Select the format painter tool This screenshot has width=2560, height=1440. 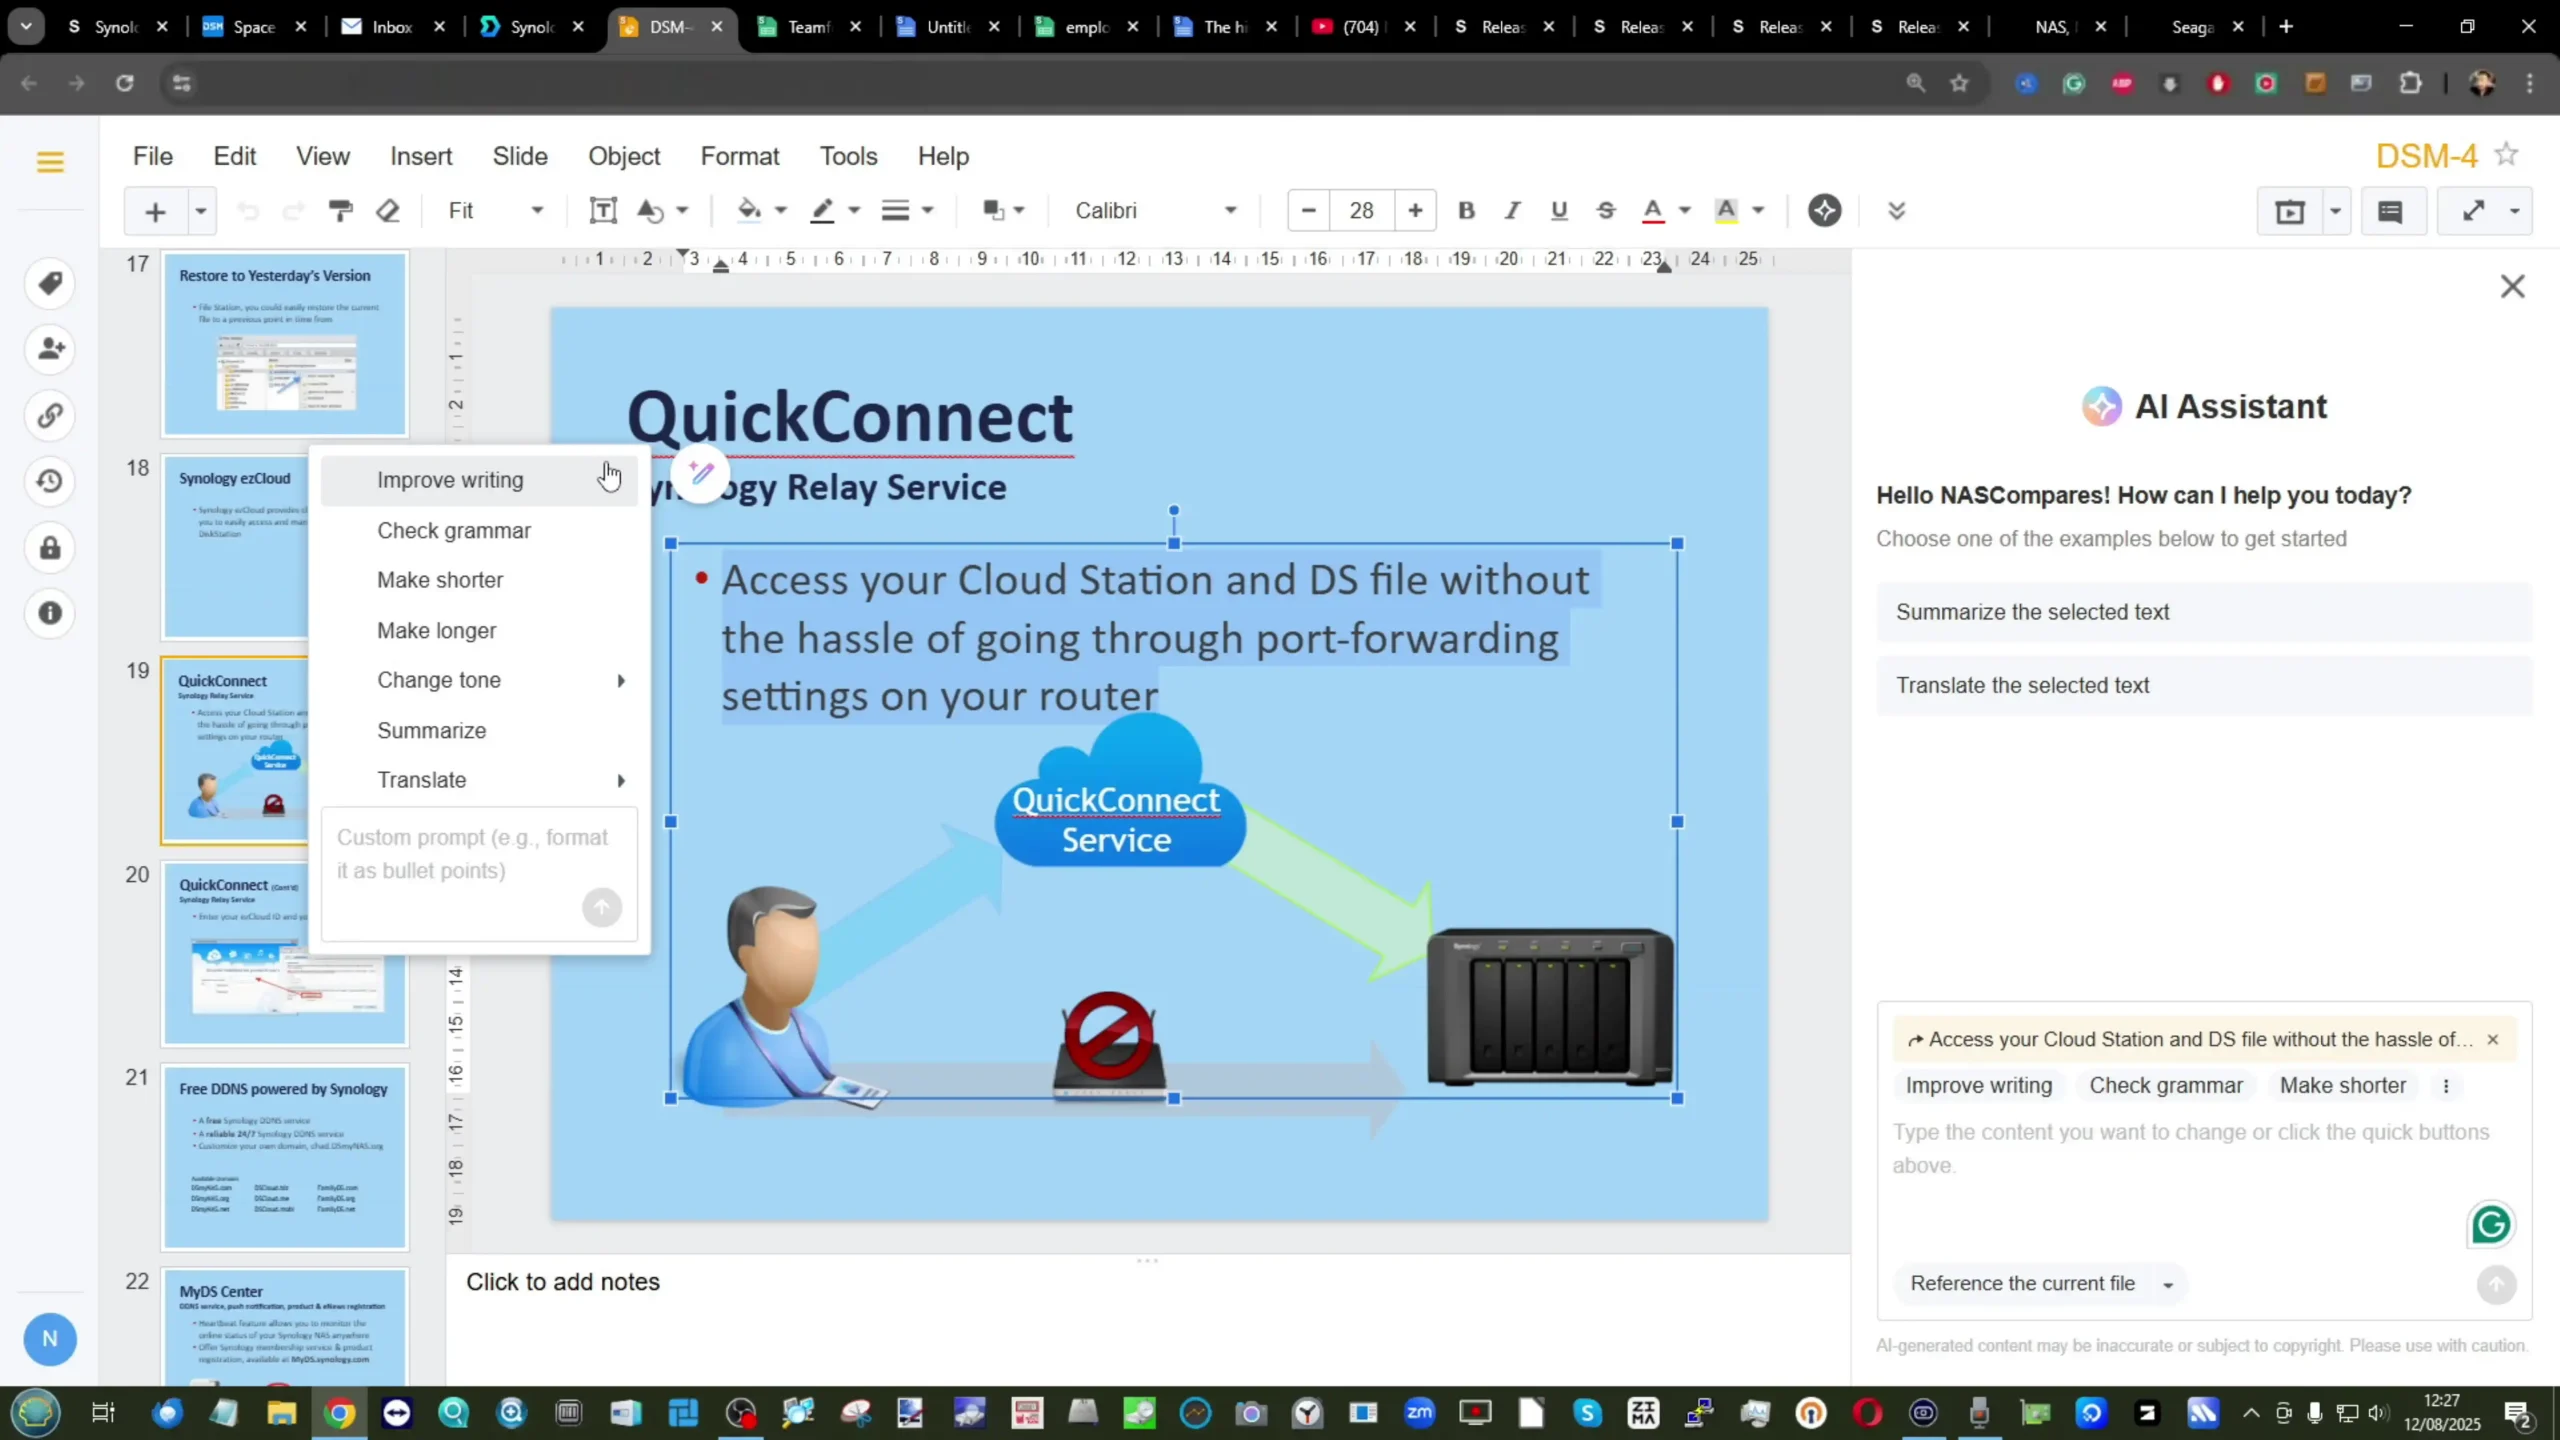[340, 210]
